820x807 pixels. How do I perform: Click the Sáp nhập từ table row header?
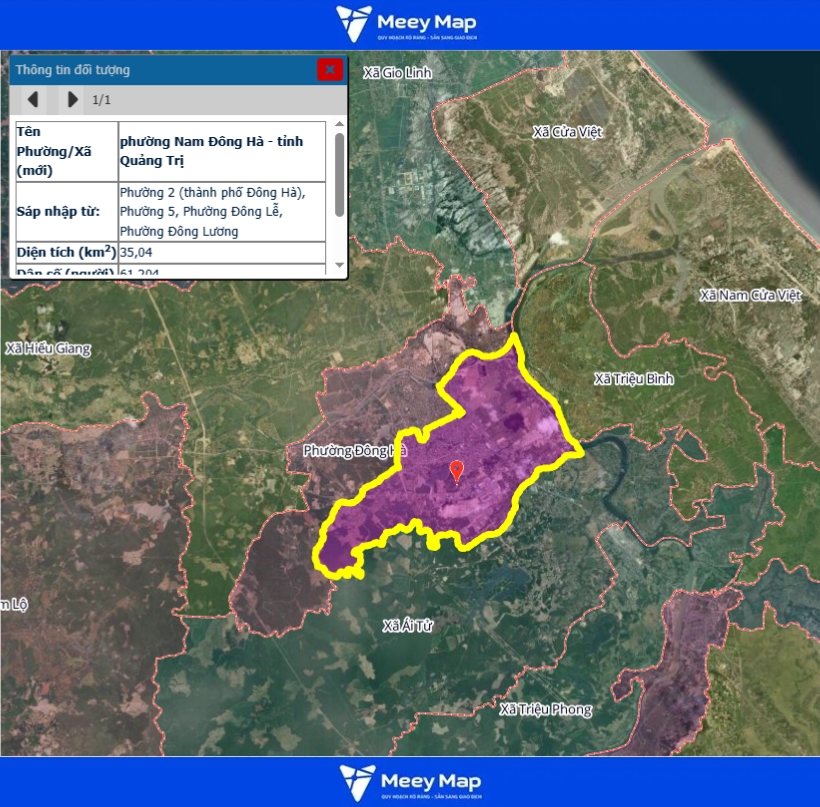[66, 211]
